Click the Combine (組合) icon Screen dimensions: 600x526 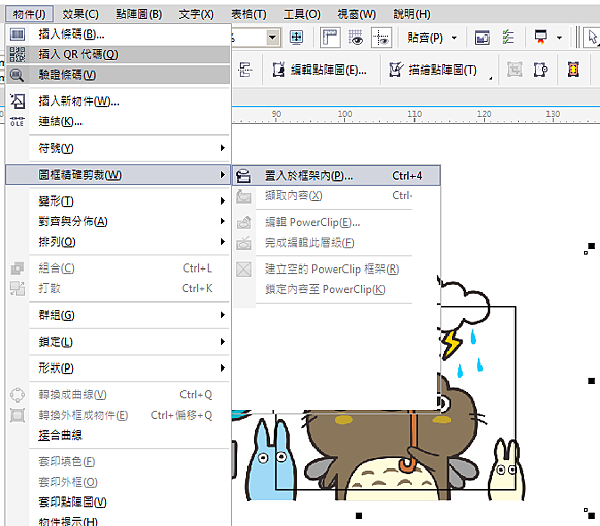[x=17, y=268]
